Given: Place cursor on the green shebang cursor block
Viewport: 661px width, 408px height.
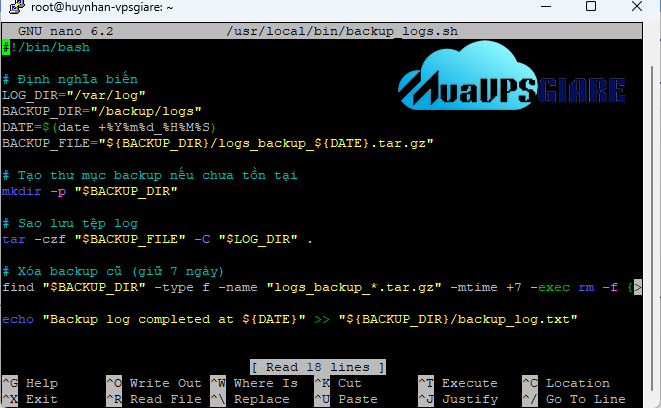Looking at the screenshot, I should pyautogui.click(x=6, y=47).
